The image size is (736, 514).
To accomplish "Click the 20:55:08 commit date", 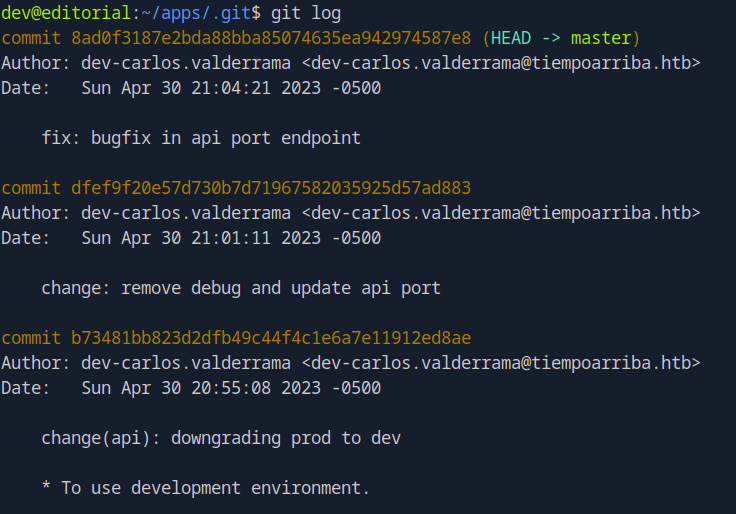I will point(230,388).
